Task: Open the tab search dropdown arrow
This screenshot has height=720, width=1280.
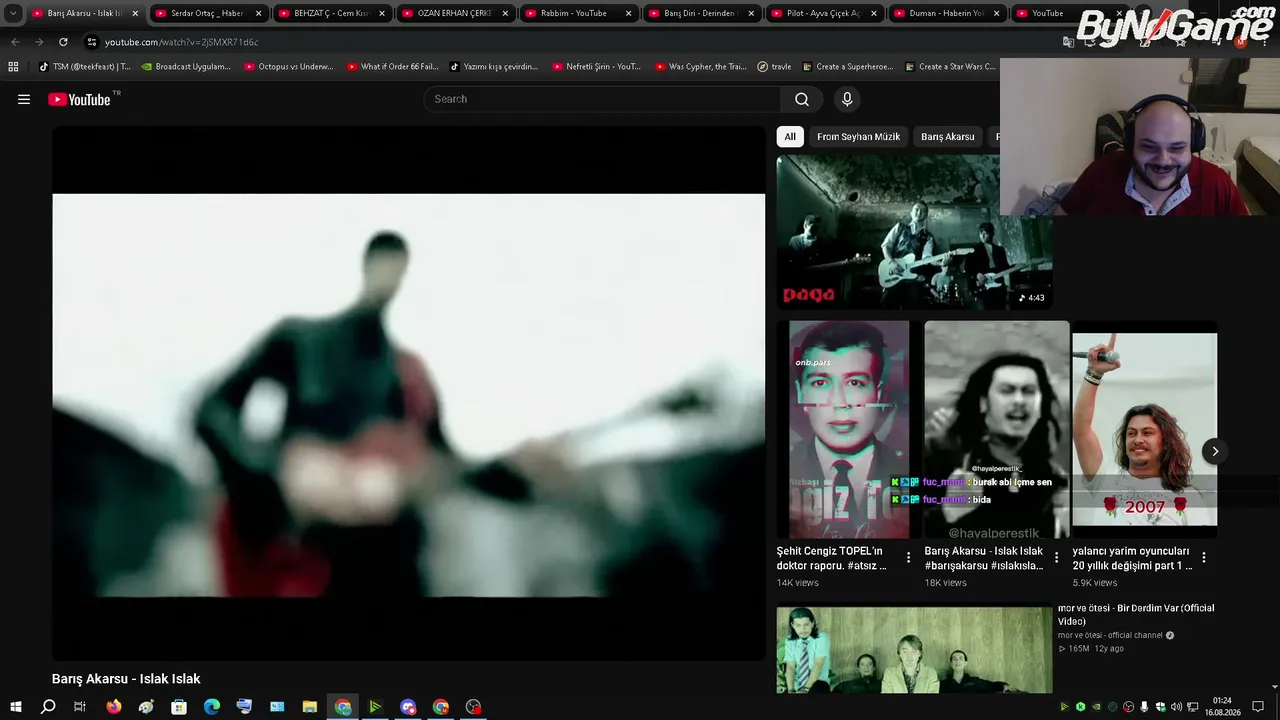Action: (13, 14)
